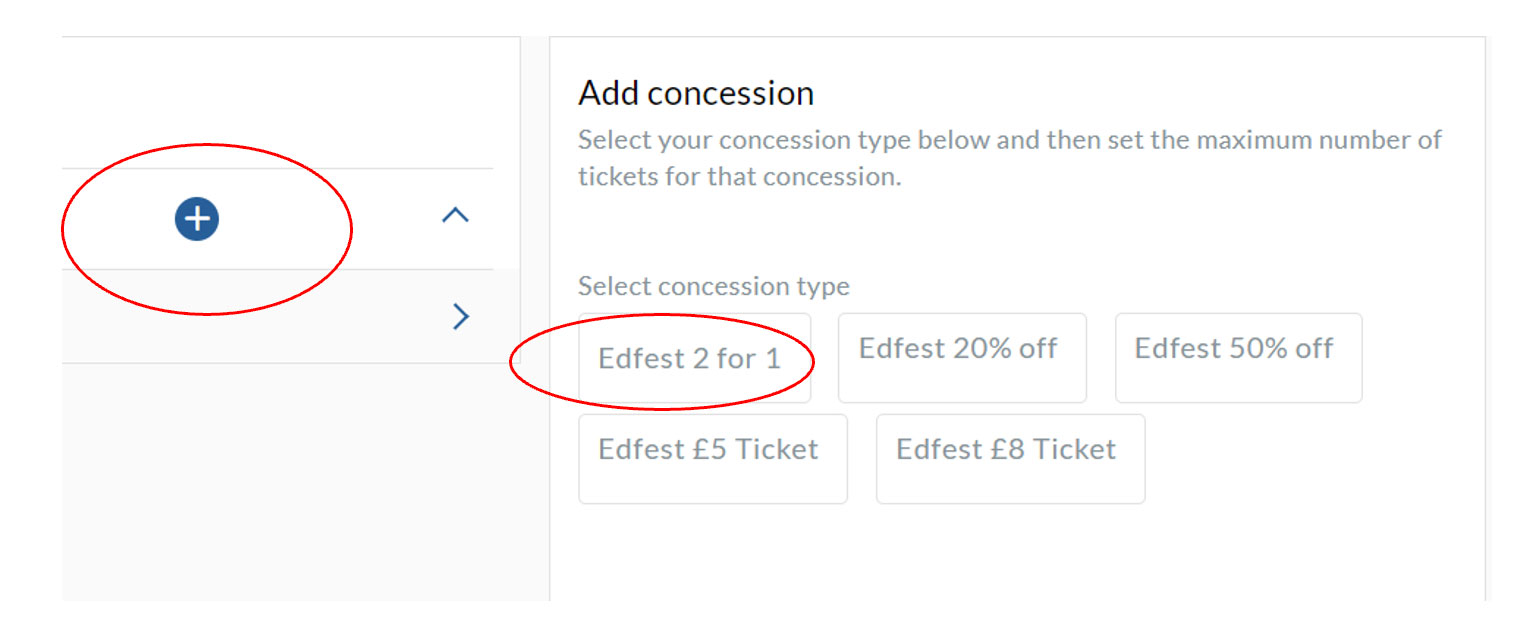The image size is (1536, 644).
Task: Click the "tickets for that concession." text line
Action: [x=740, y=177]
